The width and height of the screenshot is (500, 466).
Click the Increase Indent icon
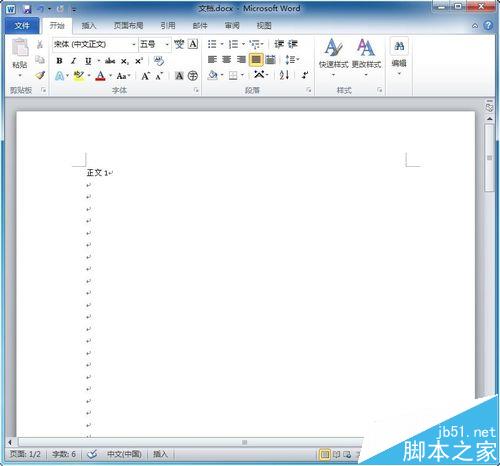pyautogui.click(x=293, y=44)
